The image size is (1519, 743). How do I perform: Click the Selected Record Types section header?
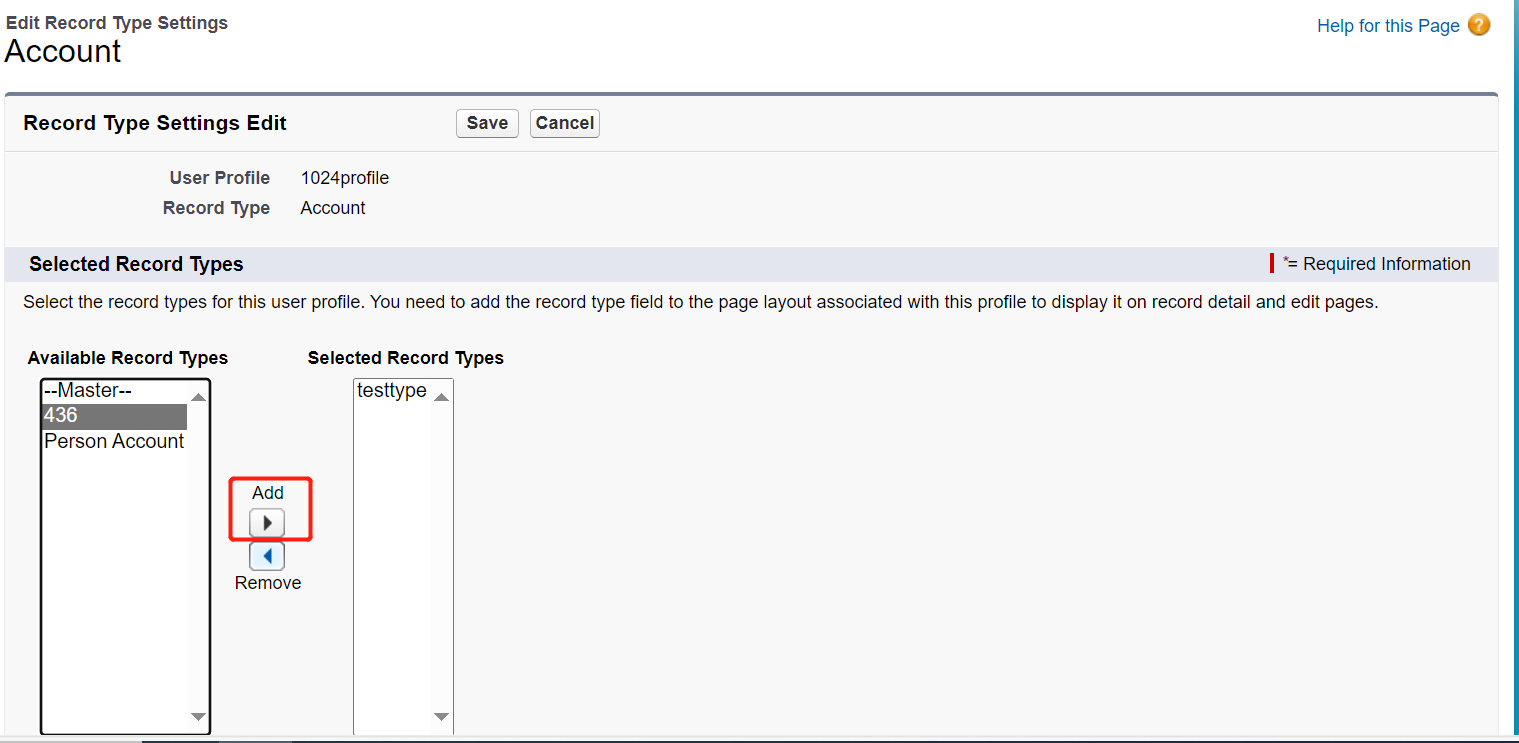135,263
